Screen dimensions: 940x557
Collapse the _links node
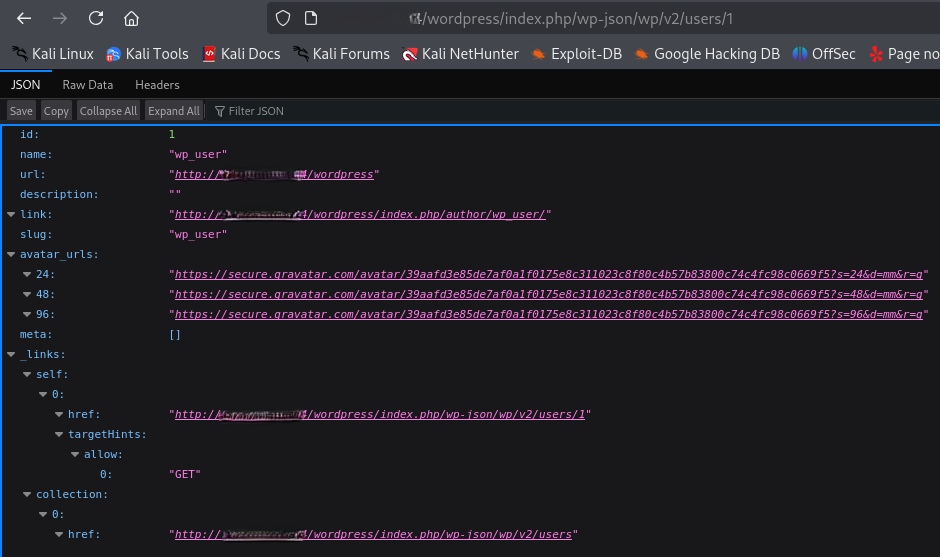tap(11, 354)
